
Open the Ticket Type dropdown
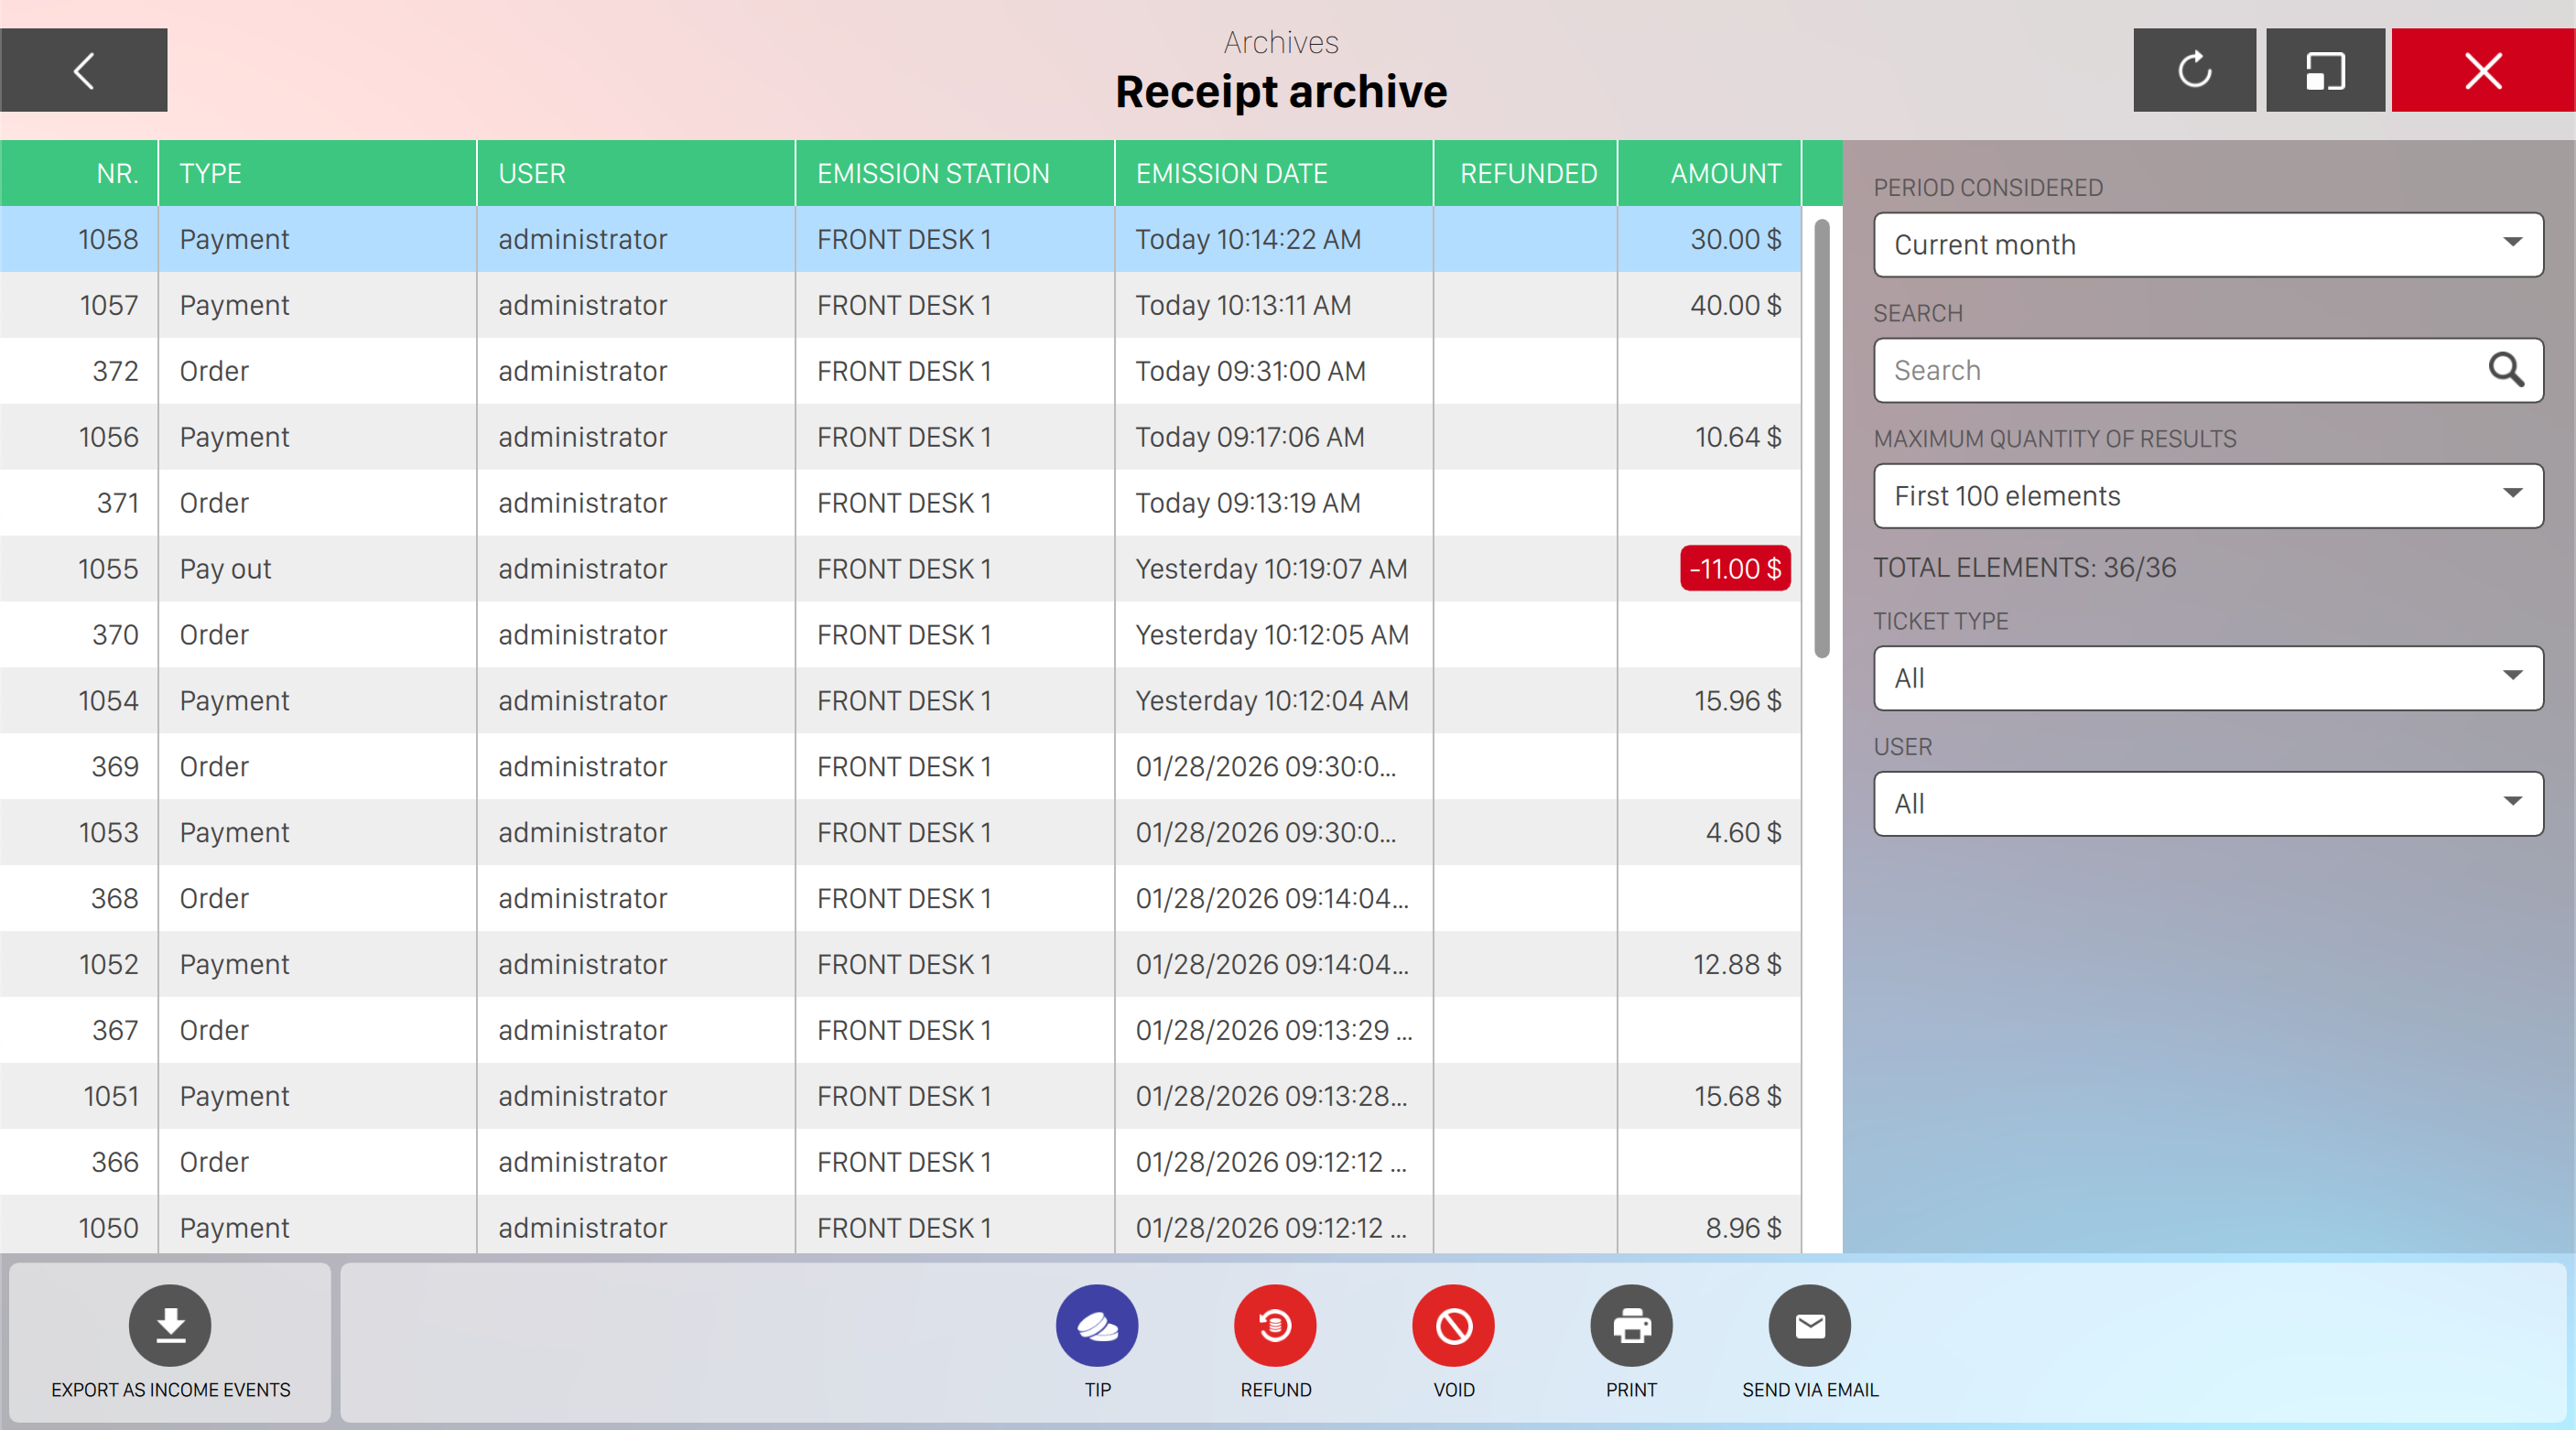point(2208,678)
